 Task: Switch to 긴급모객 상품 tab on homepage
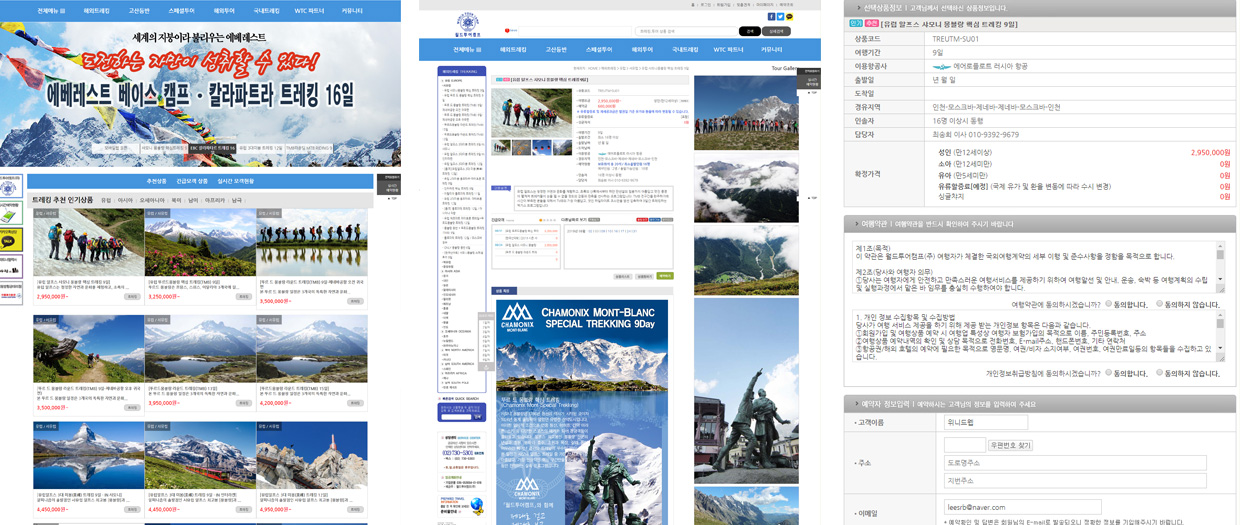click(192, 181)
